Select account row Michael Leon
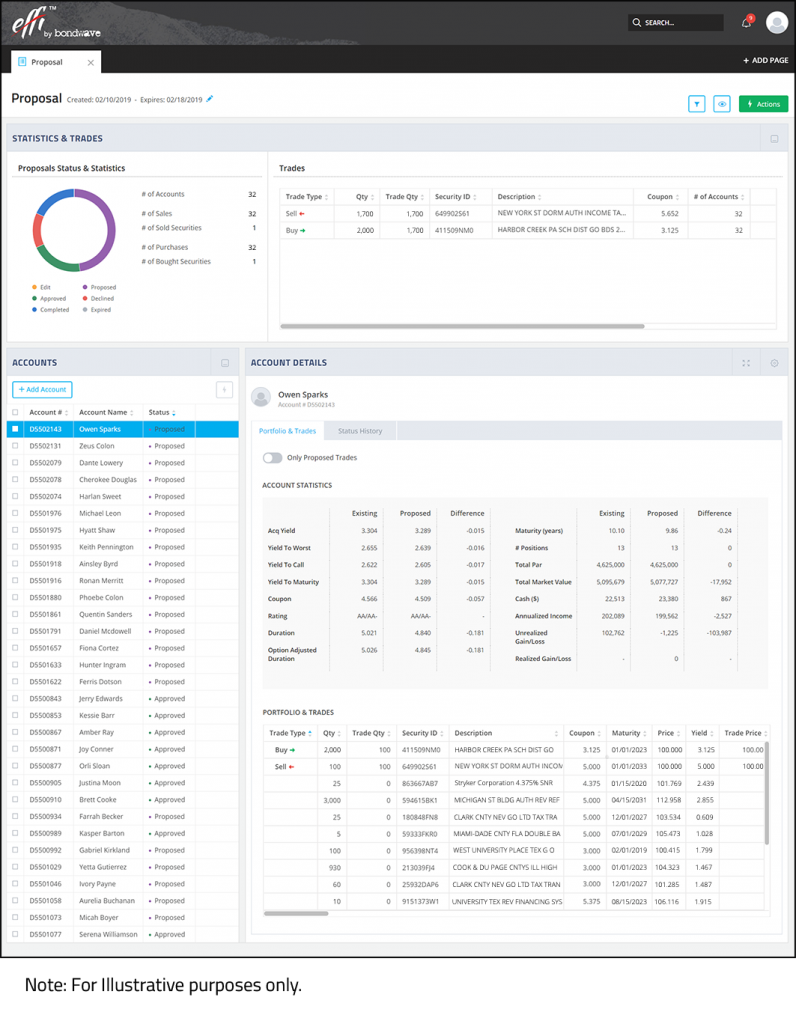 [x=123, y=513]
